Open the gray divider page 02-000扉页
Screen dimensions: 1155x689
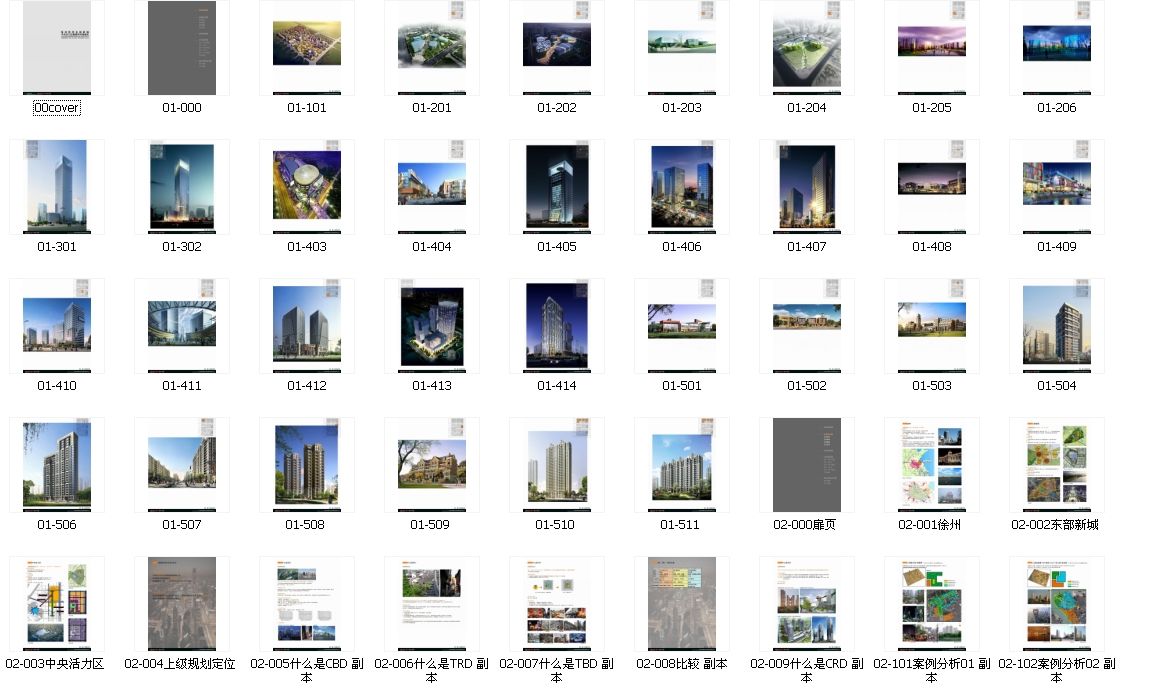coord(806,464)
